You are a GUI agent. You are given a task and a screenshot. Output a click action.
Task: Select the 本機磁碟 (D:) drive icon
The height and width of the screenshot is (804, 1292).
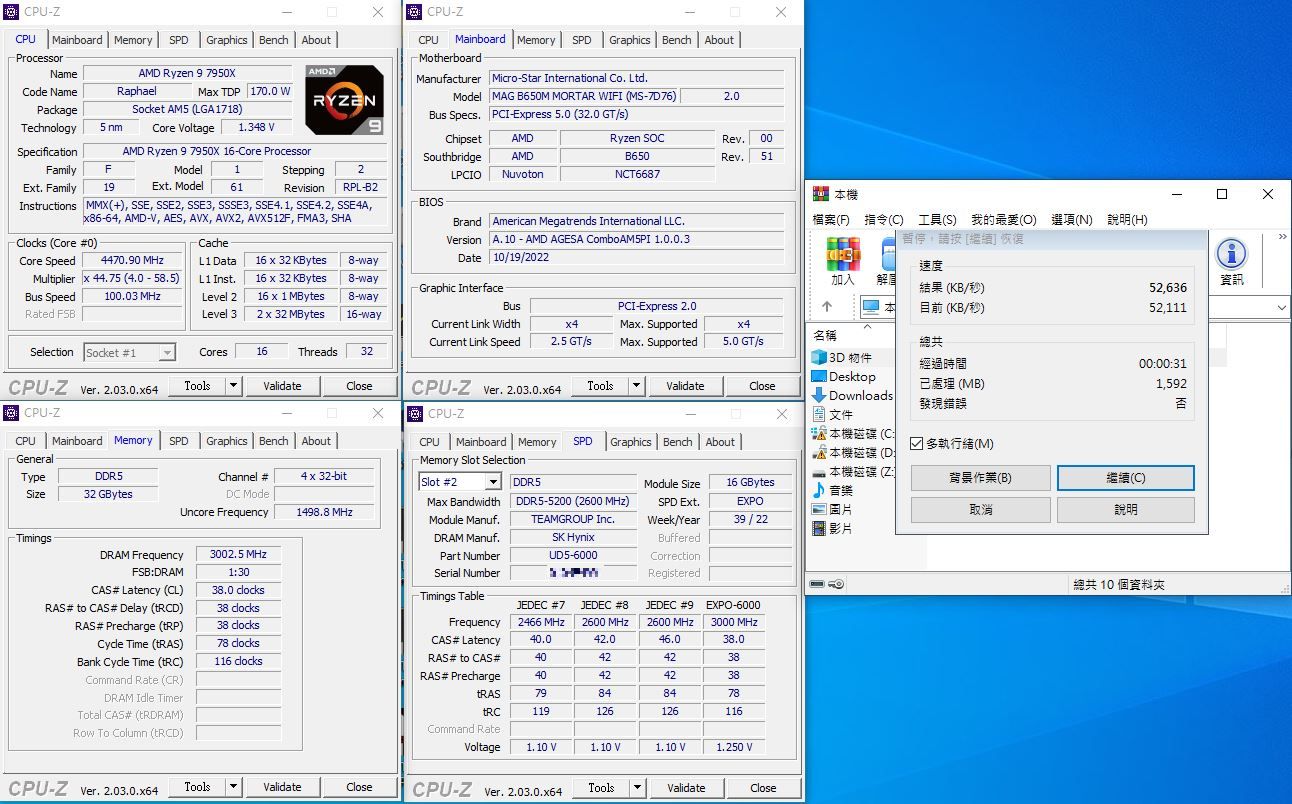pos(819,452)
